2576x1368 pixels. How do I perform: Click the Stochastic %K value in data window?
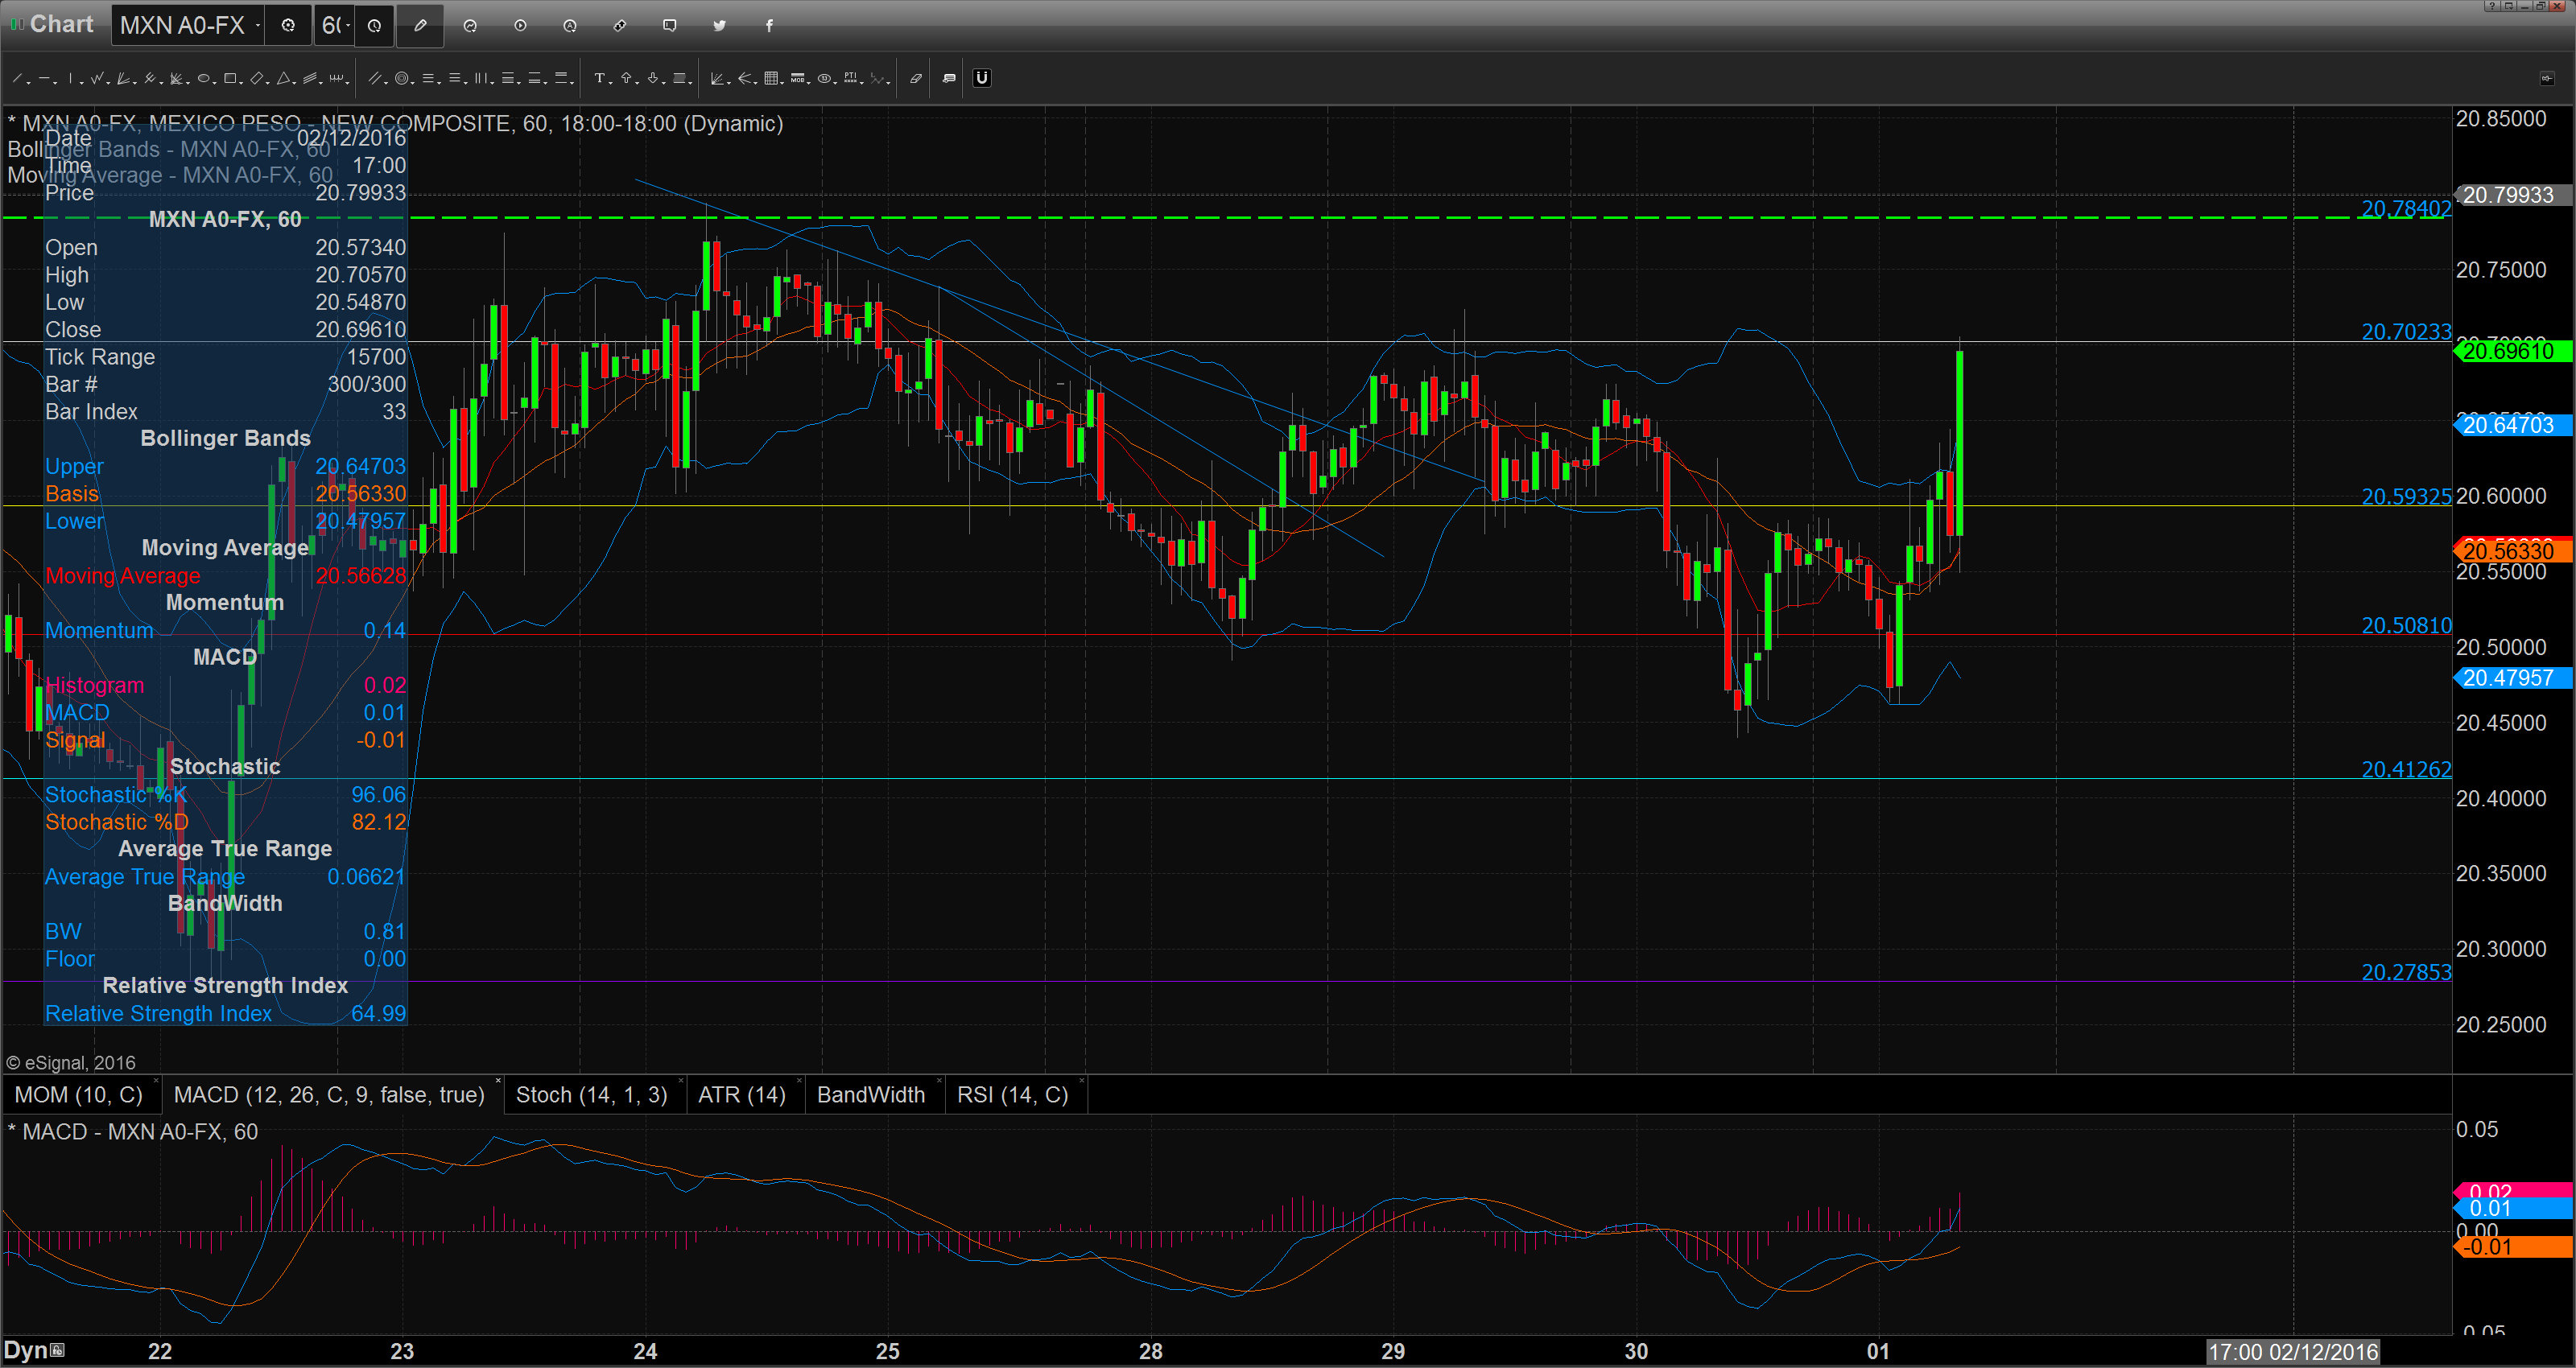pyautogui.click(x=379, y=794)
